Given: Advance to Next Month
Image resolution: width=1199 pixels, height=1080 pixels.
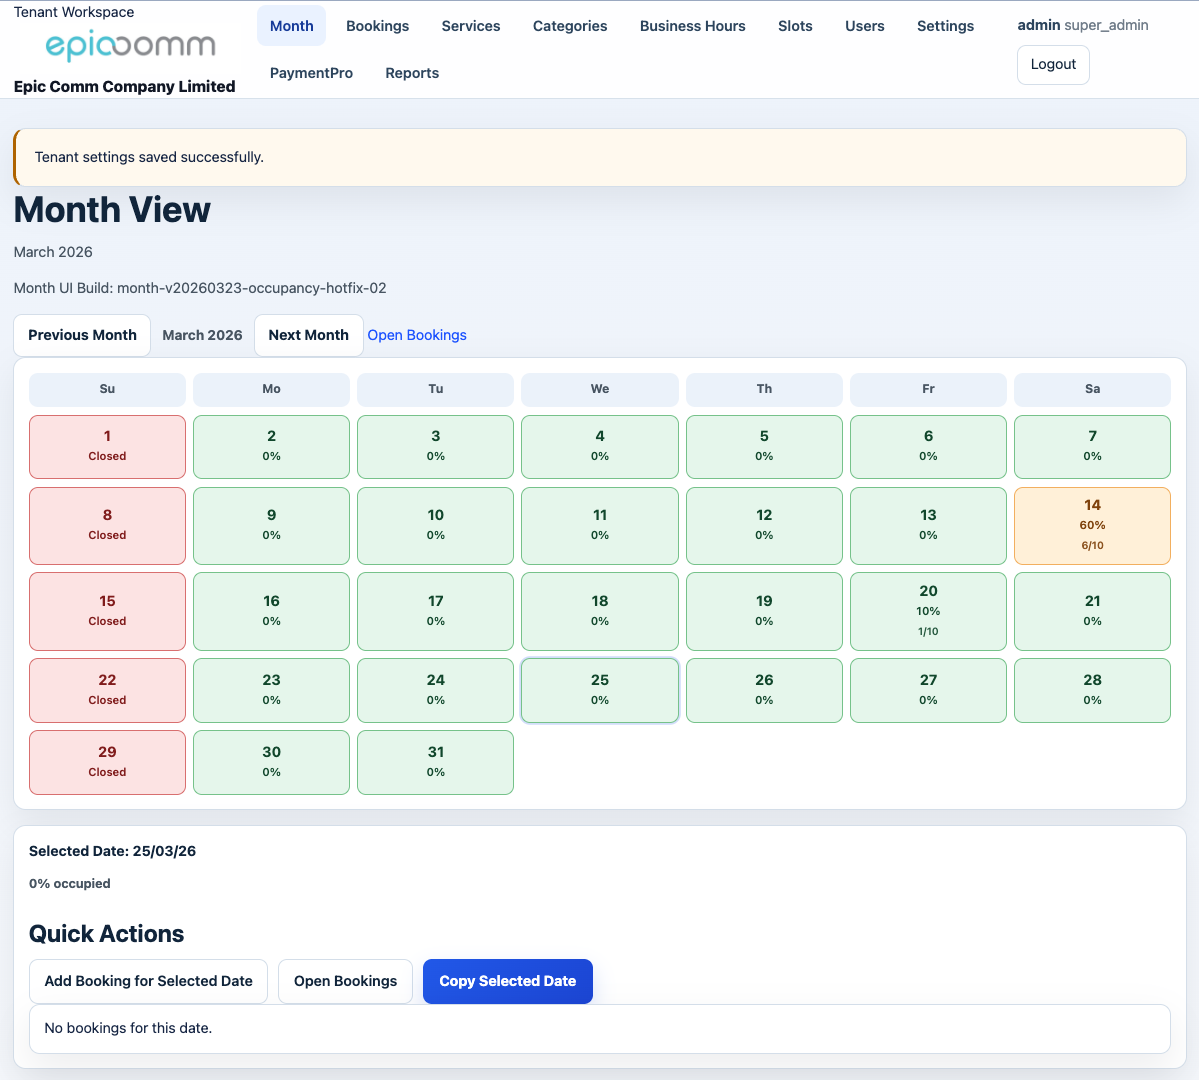Looking at the screenshot, I should coord(308,335).
